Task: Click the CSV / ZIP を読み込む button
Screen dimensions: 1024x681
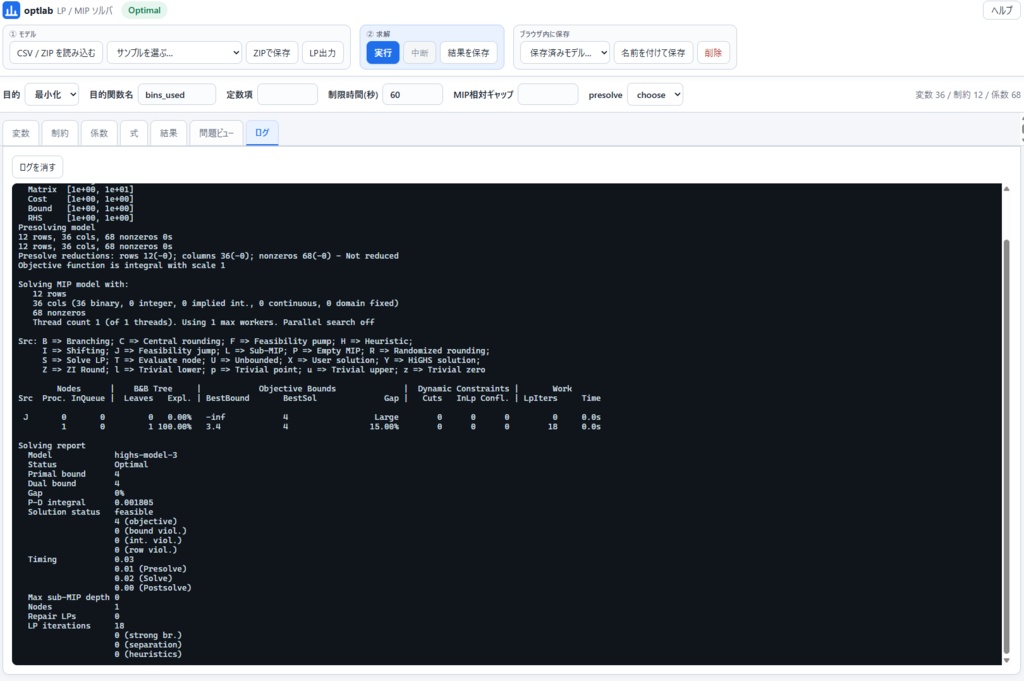Action: 56,53
